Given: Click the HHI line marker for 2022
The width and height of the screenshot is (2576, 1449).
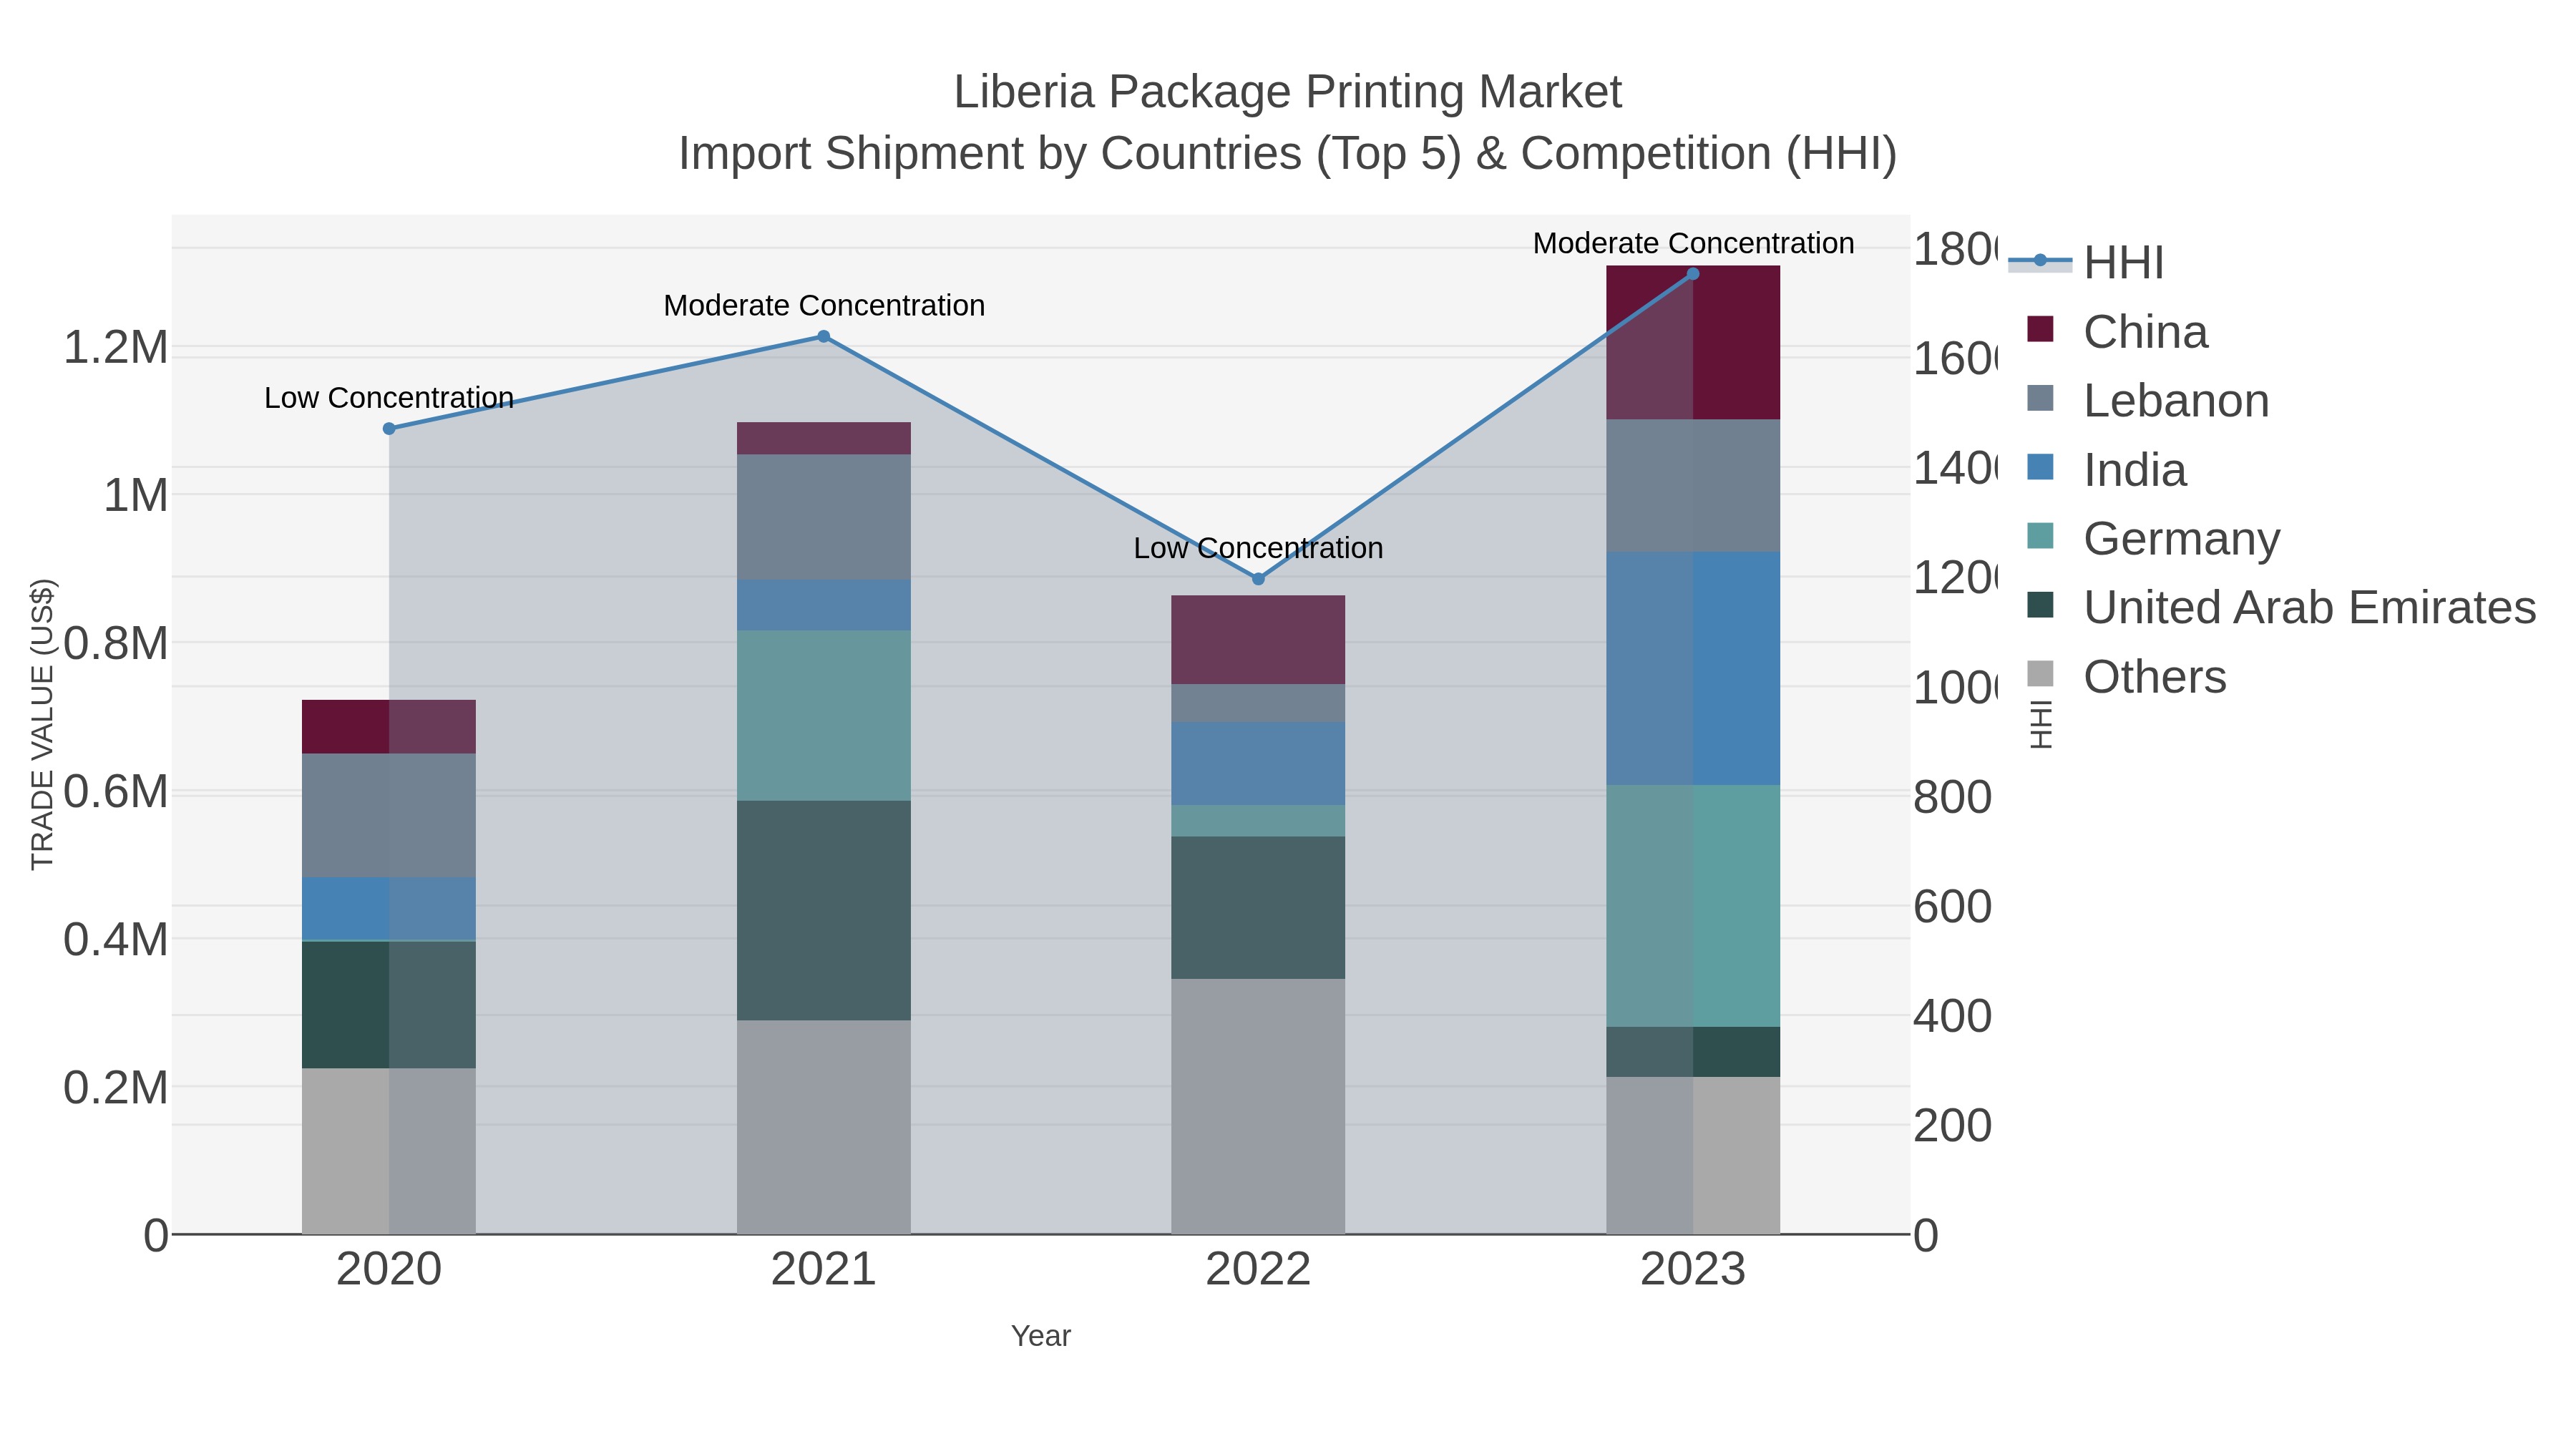Looking at the screenshot, I should pos(1258,579).
